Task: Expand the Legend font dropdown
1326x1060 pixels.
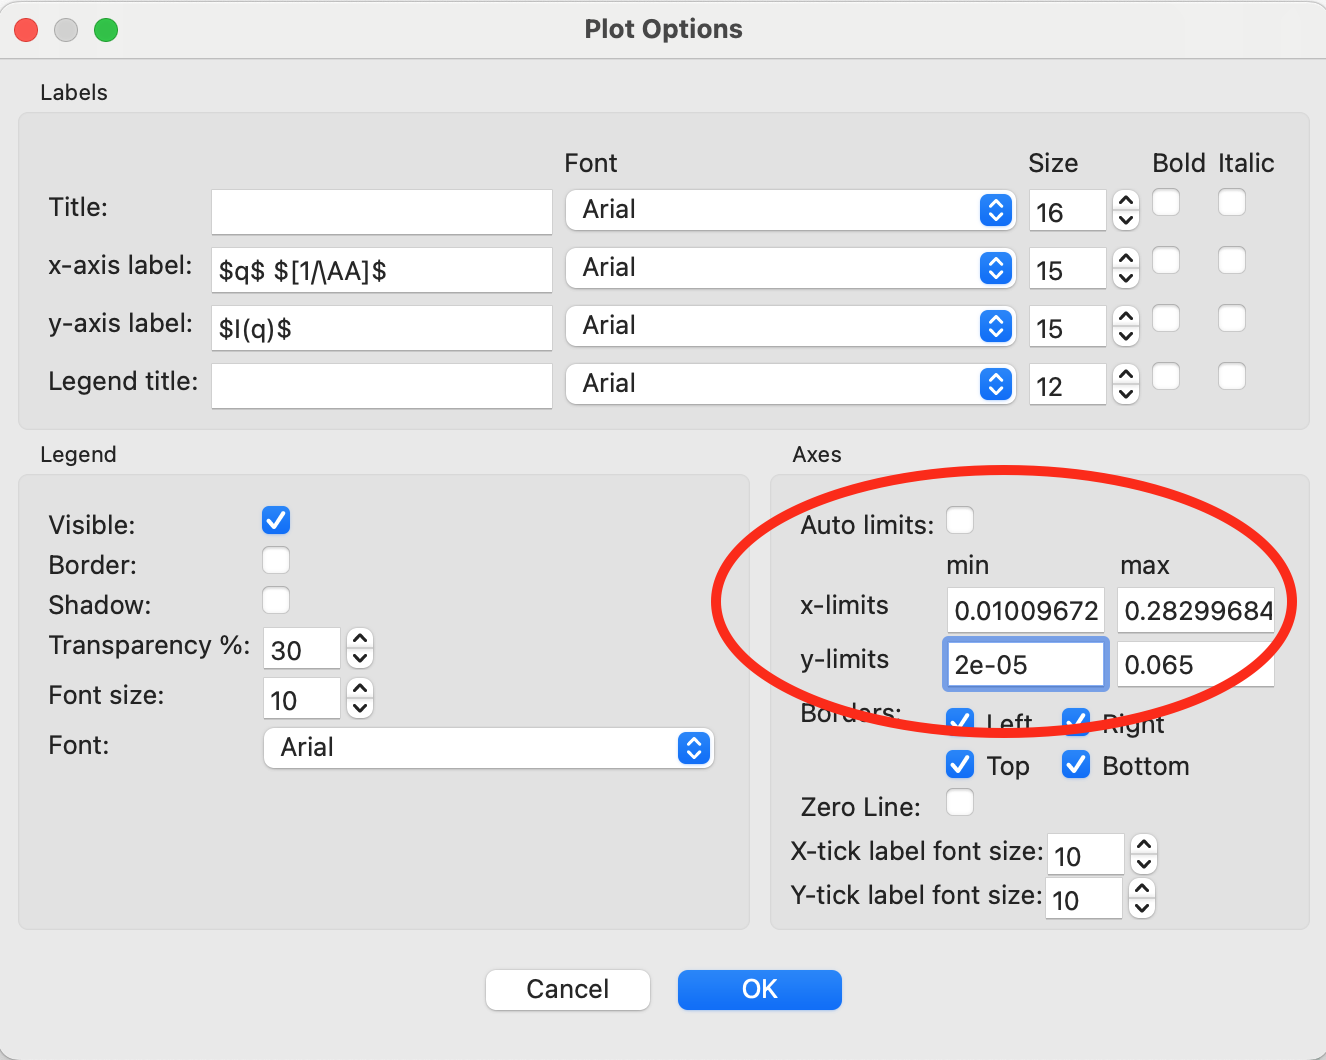Action: pyautogui.click(x=489, y=748)
